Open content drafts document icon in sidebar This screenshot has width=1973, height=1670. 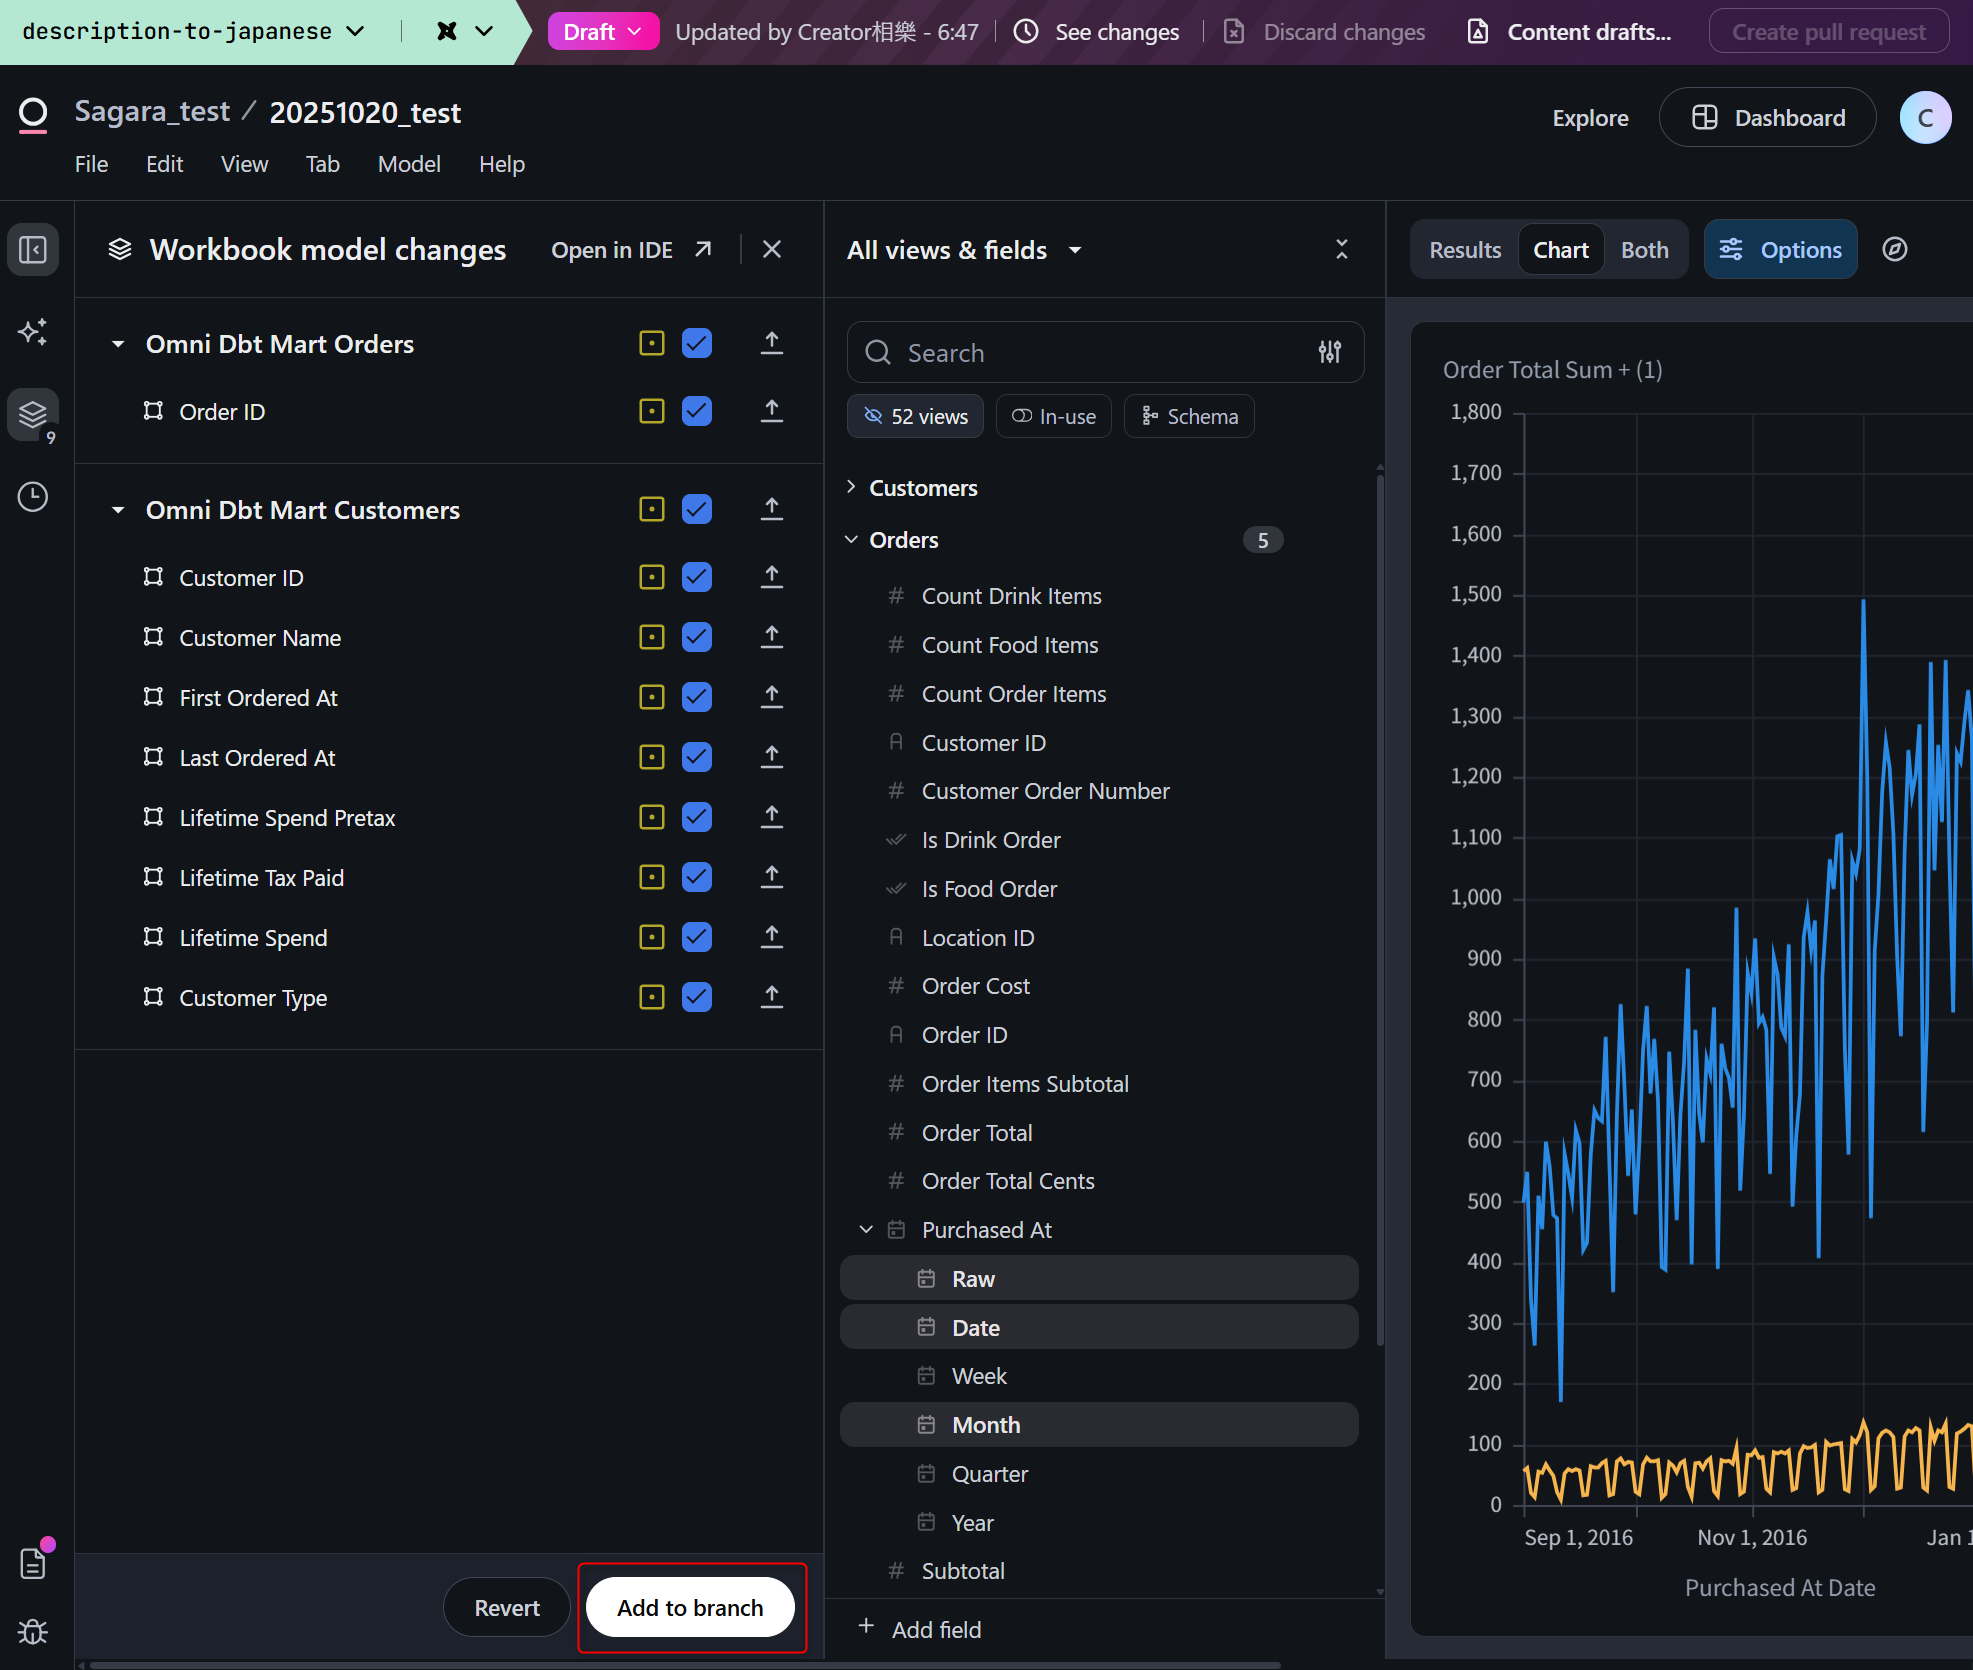(32, 1562)
